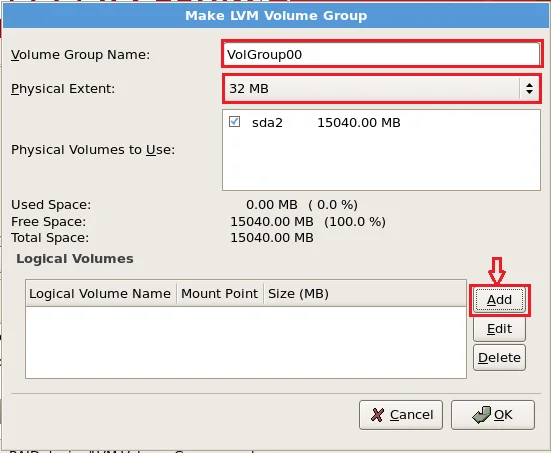
Task: Click the red X icon on Cancel
Action: click(x=377, y=415)
